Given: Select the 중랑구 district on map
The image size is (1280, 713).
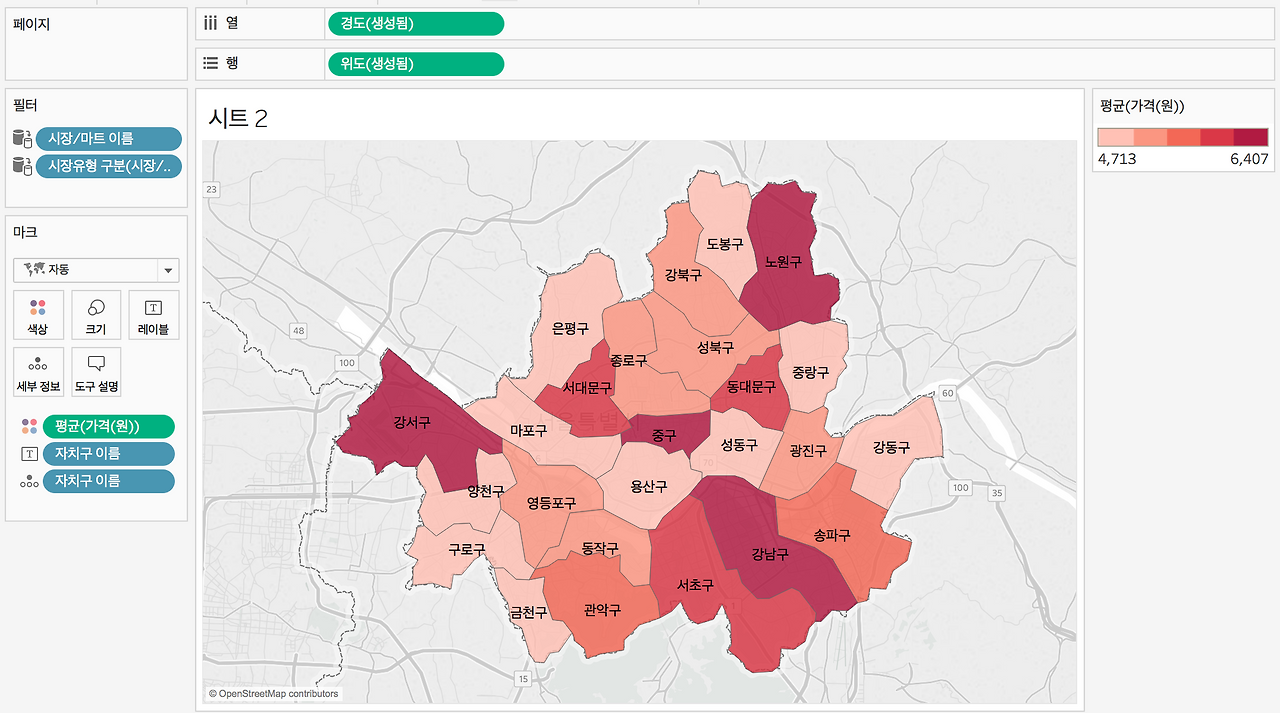Looking at the screenshot, I should (x=811, y=372).
